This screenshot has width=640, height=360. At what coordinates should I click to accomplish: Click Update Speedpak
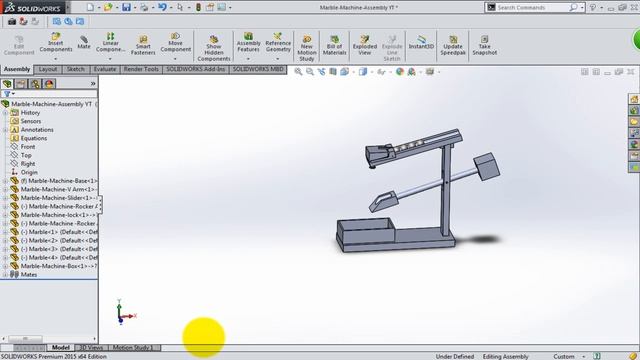coord(453,45)
